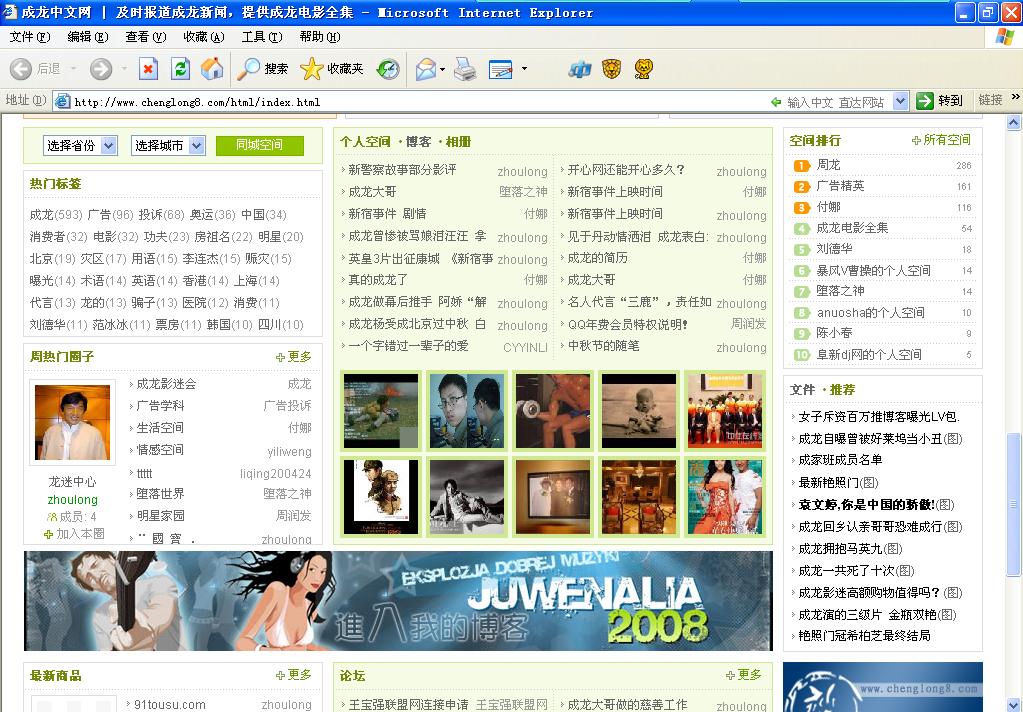Refresh the page with green arrows icon
This screenshot has height=712, width=1023.
pos(180,69)
